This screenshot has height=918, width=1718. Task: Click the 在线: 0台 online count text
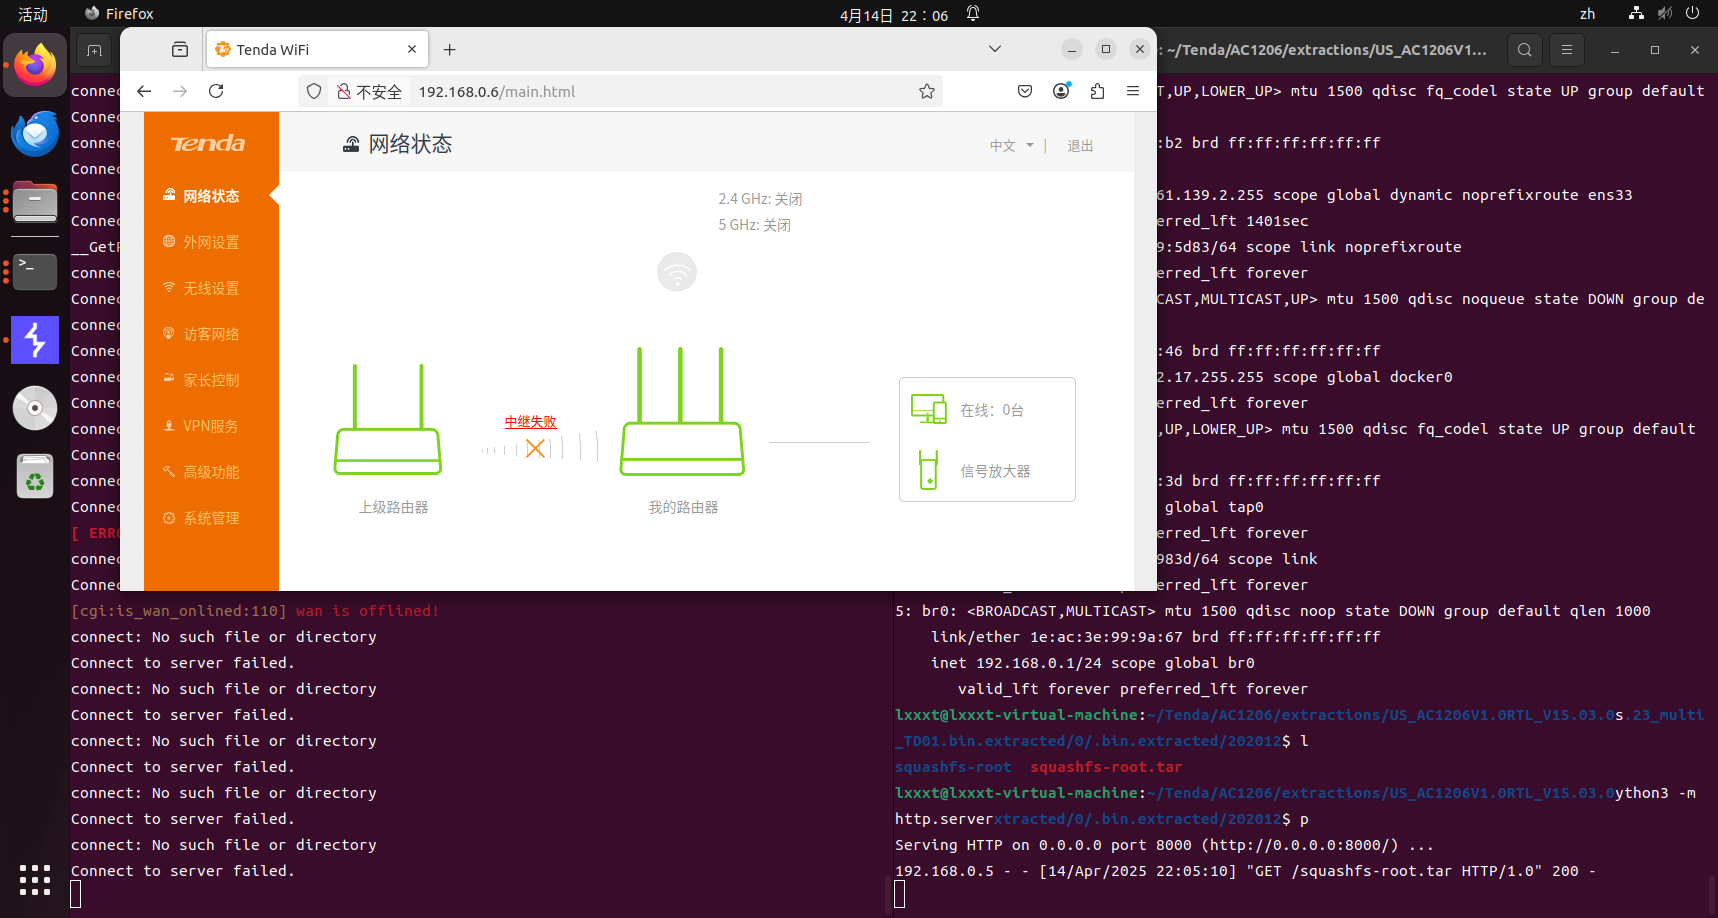click(x=992, y=410)
